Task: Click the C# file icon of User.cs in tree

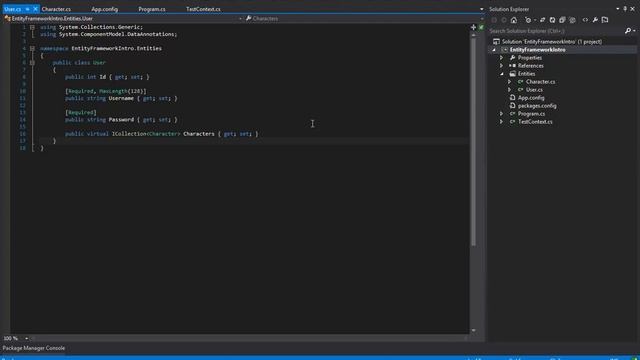Action: [521, 90]
